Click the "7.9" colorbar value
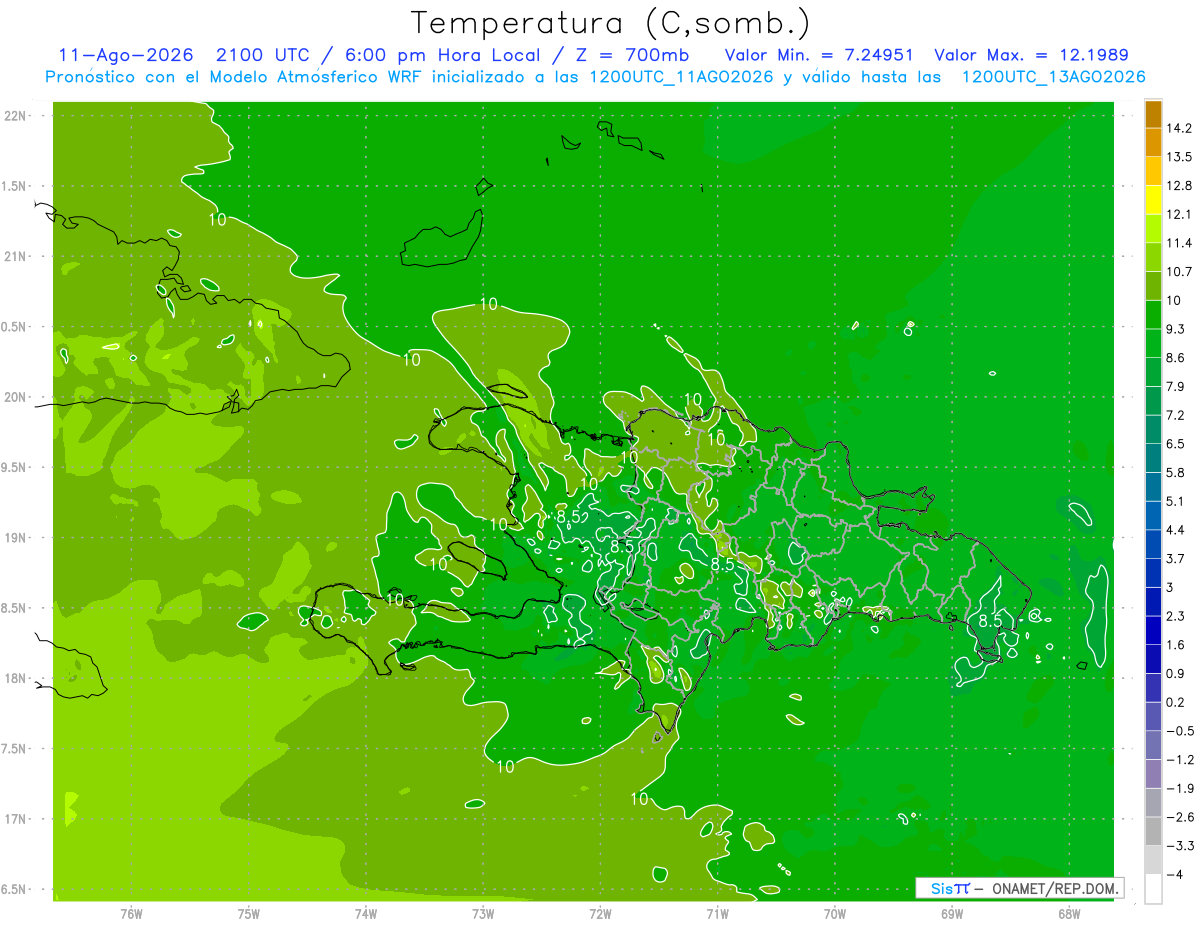Viewport: 1200px width, 927px height. pos(1176,386)
